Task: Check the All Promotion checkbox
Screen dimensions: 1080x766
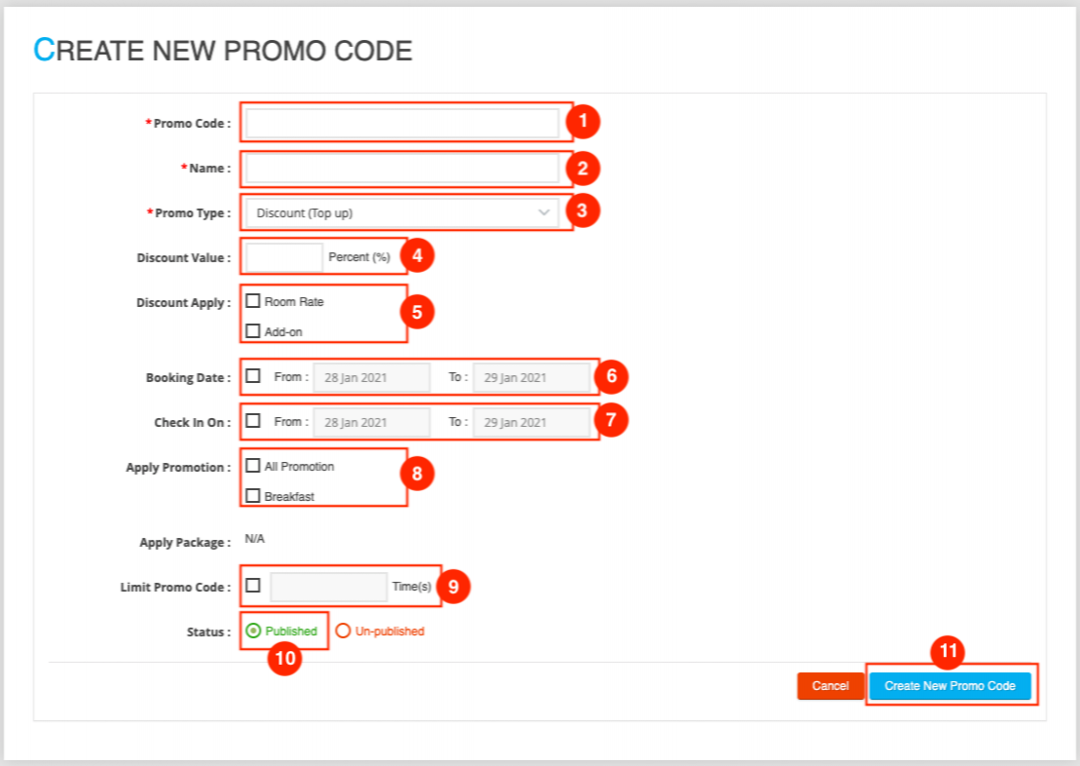Action: click(253, 466)
